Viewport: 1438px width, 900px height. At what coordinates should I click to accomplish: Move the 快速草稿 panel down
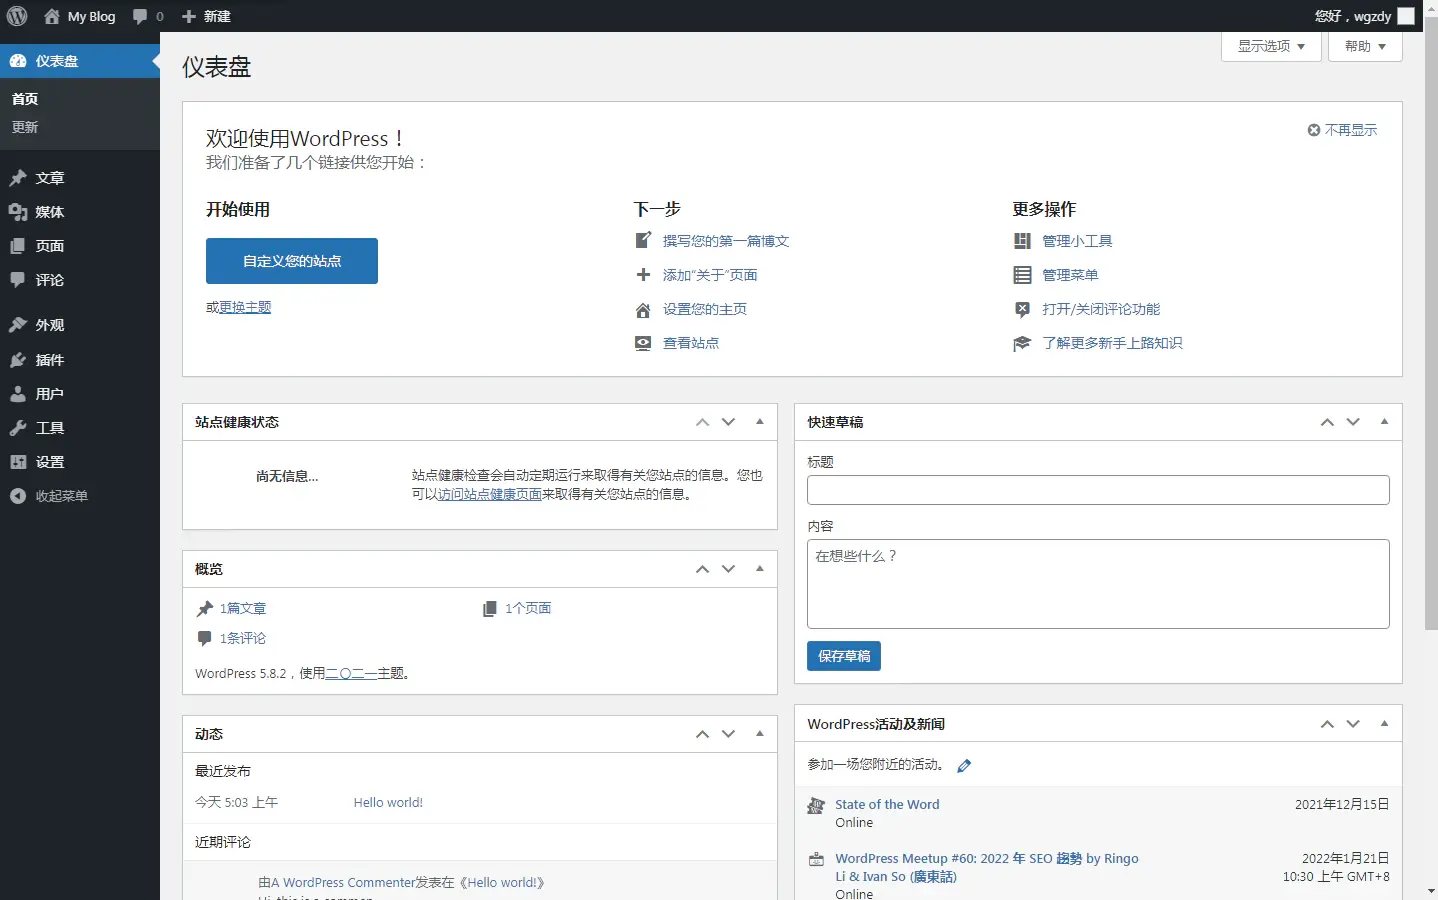tap(1353, 422)
